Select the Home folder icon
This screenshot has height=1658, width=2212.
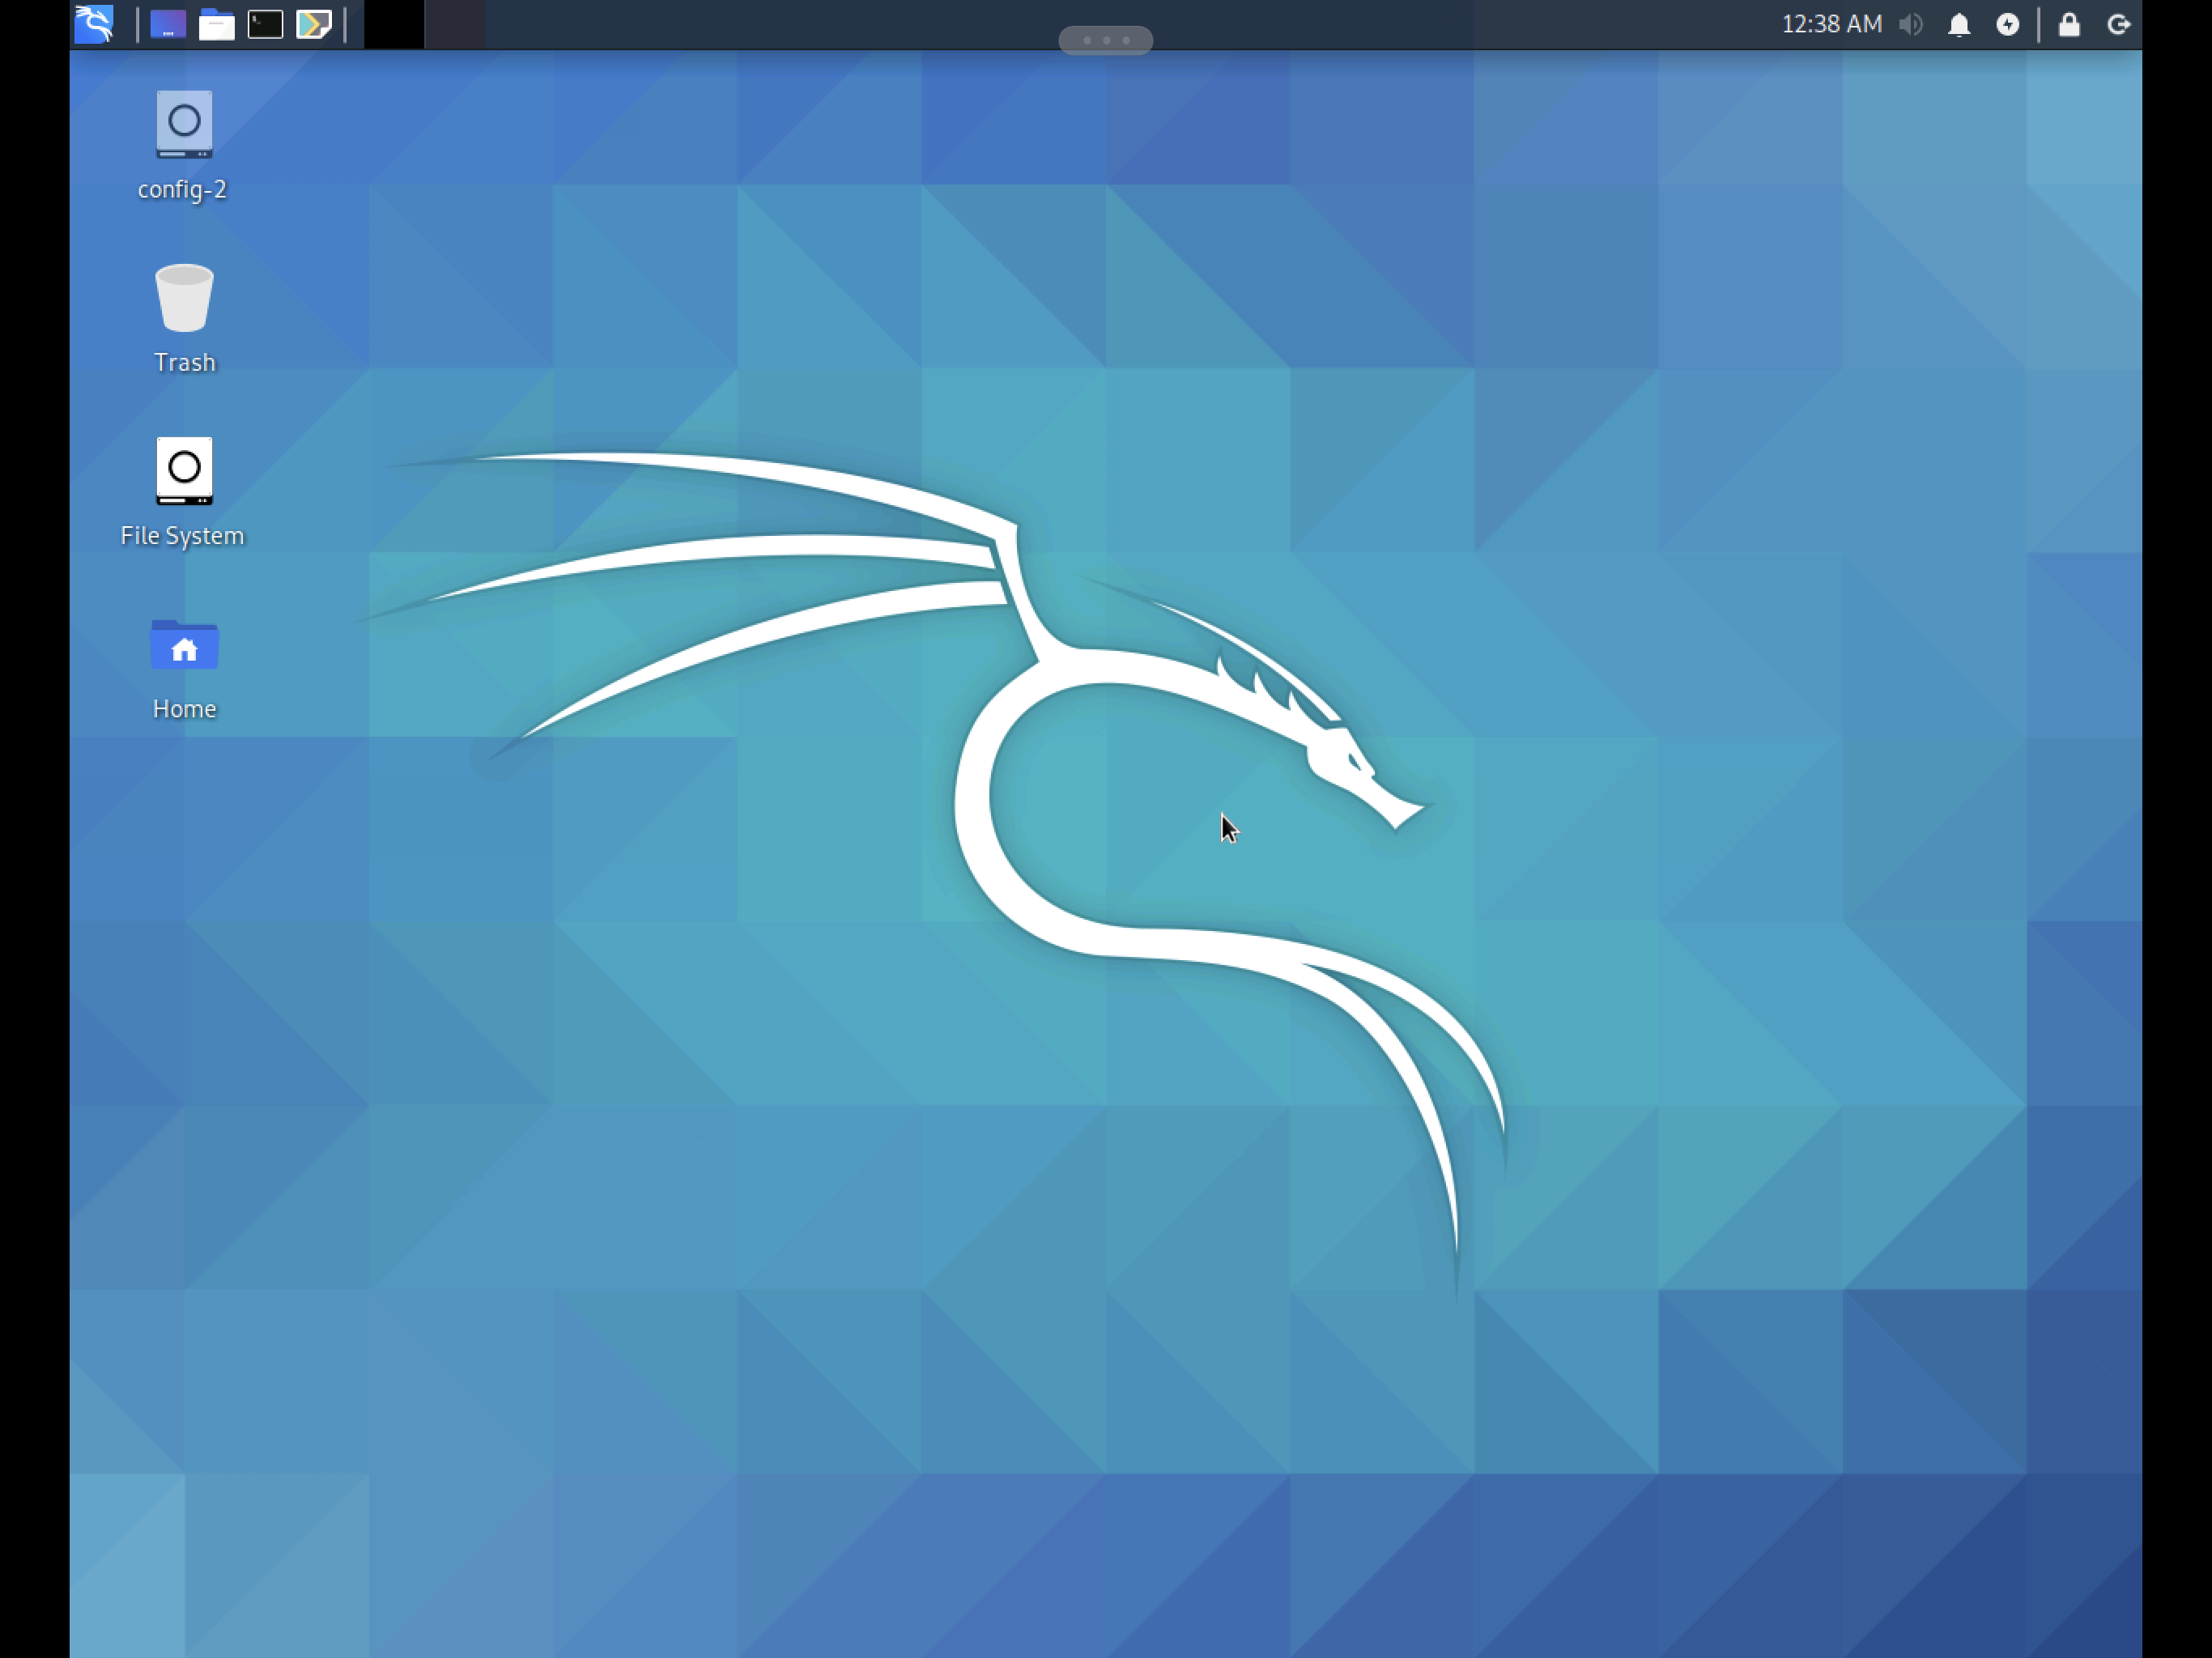[184, 645]
